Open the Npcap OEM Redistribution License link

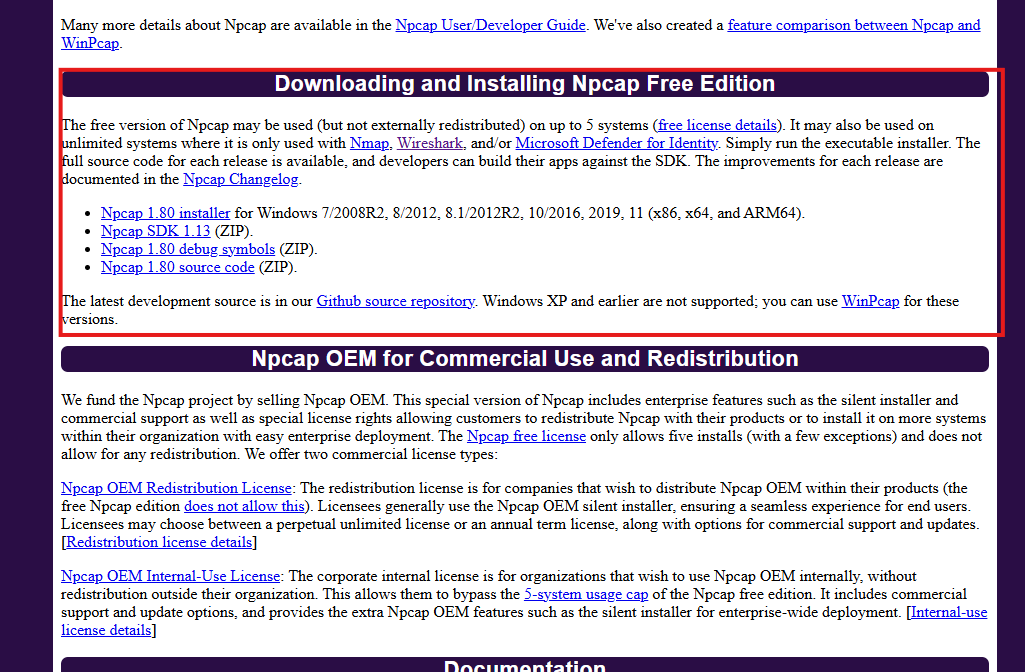176,488
